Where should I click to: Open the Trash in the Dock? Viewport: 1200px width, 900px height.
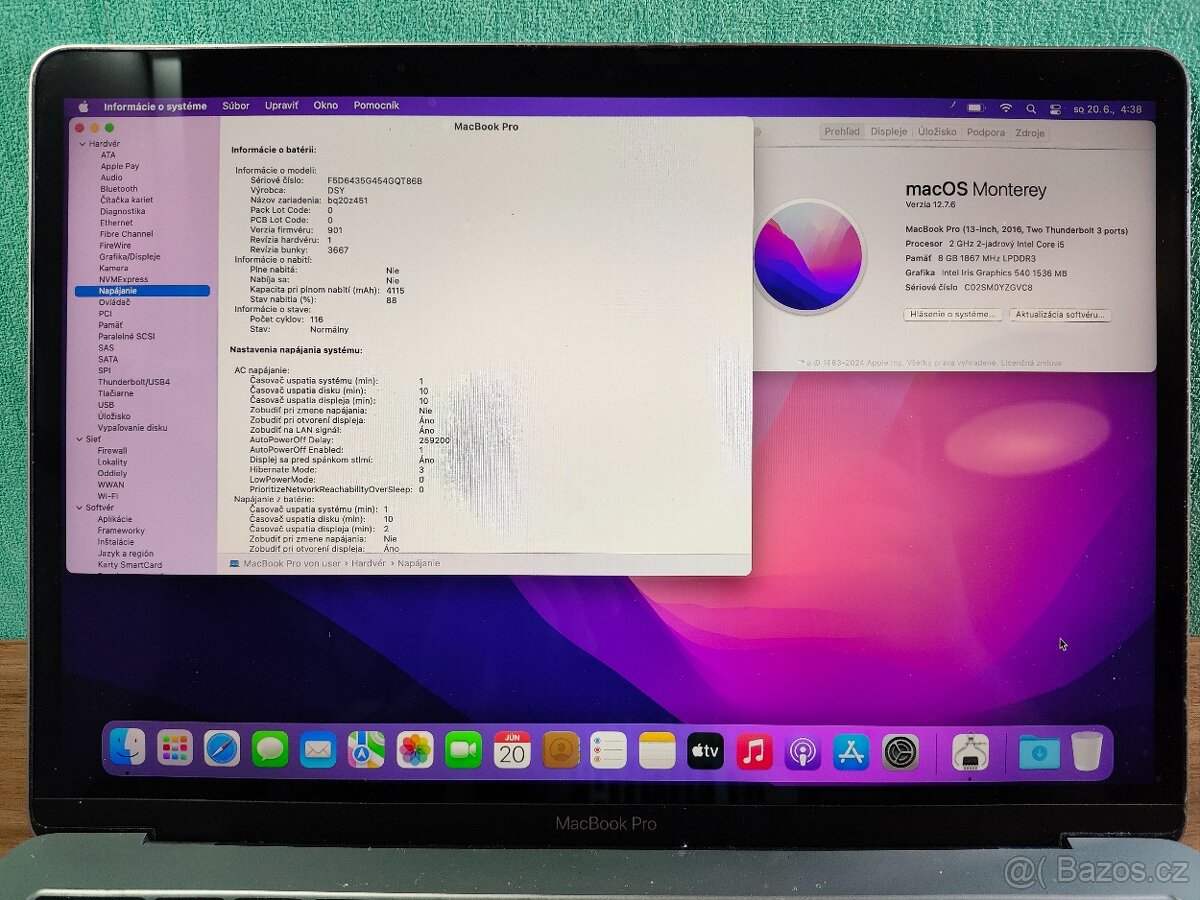[x=1087, y=751]
